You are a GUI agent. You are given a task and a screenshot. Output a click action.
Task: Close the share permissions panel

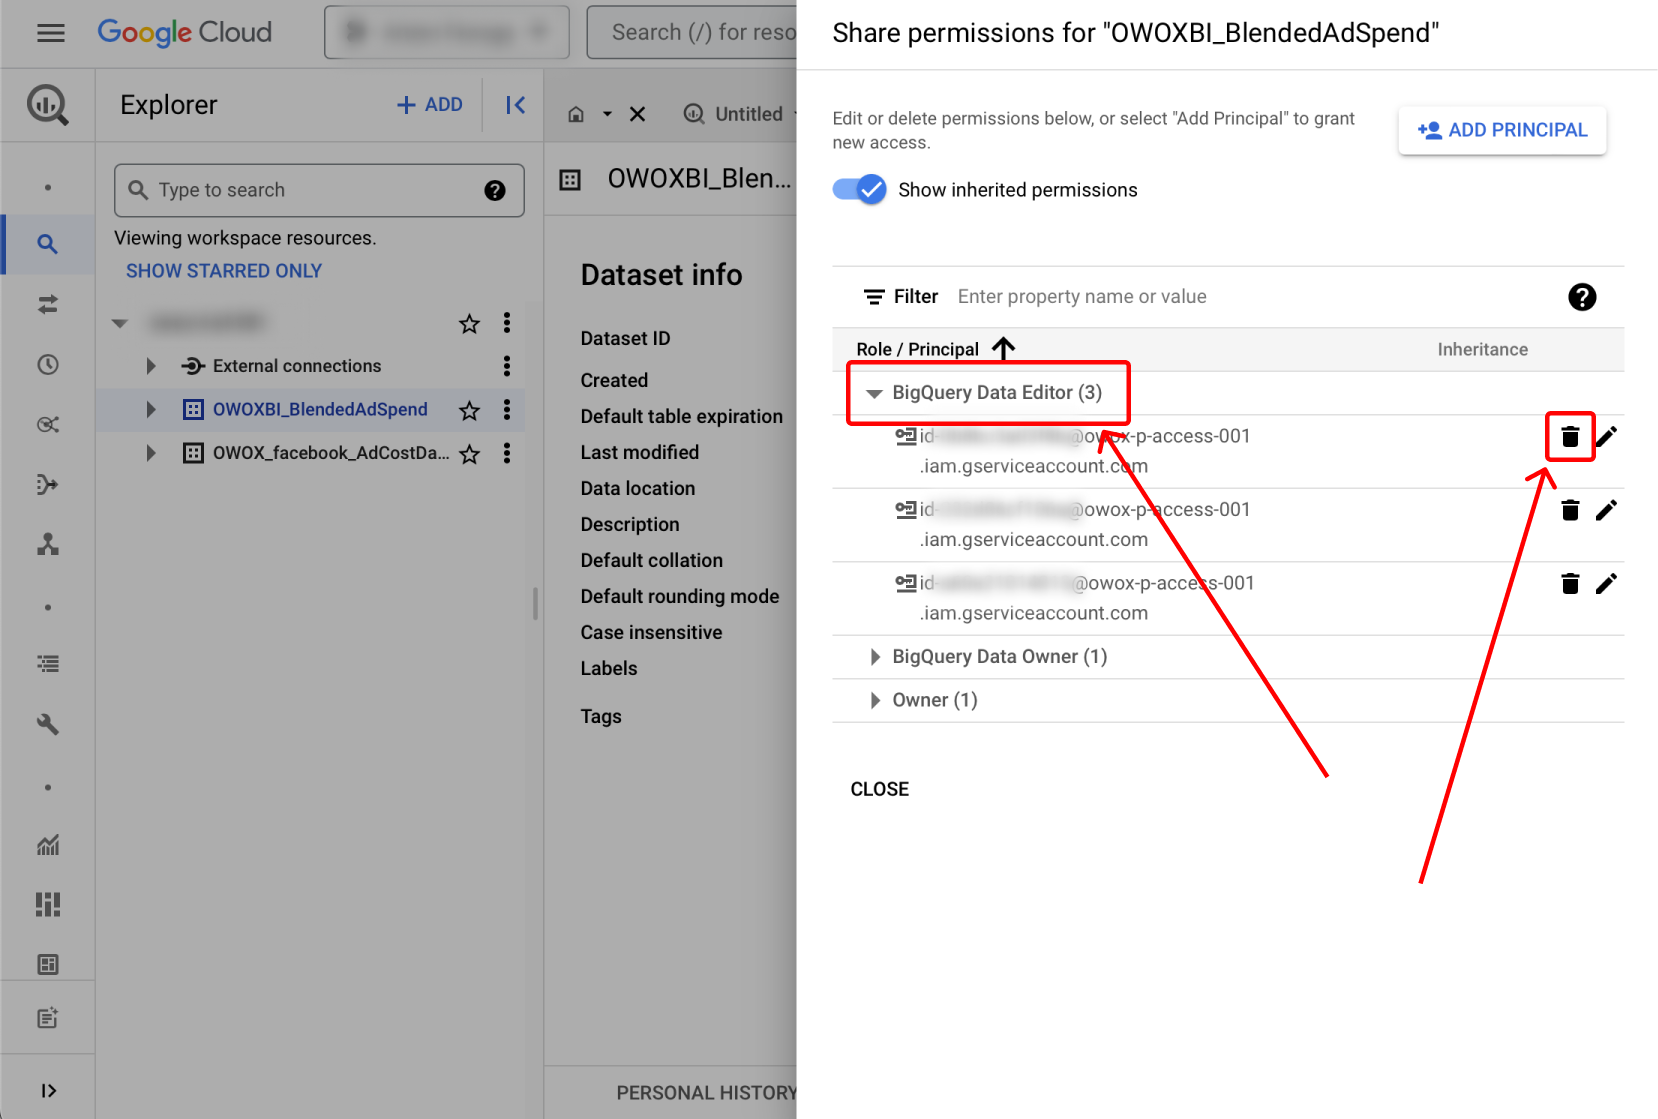coord(880,789)
